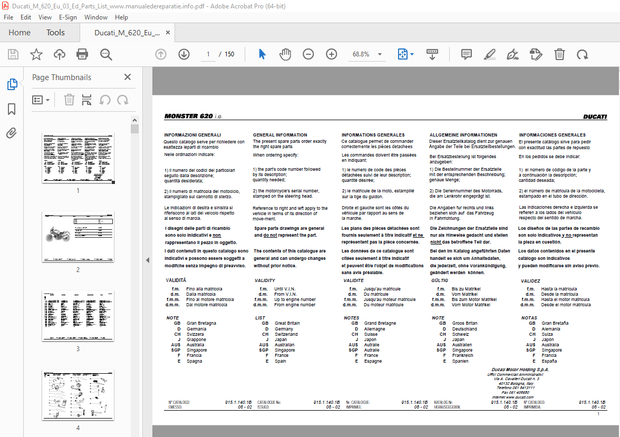
Task: Select page 3 thumbnail
Action: (x=78, y=316)
